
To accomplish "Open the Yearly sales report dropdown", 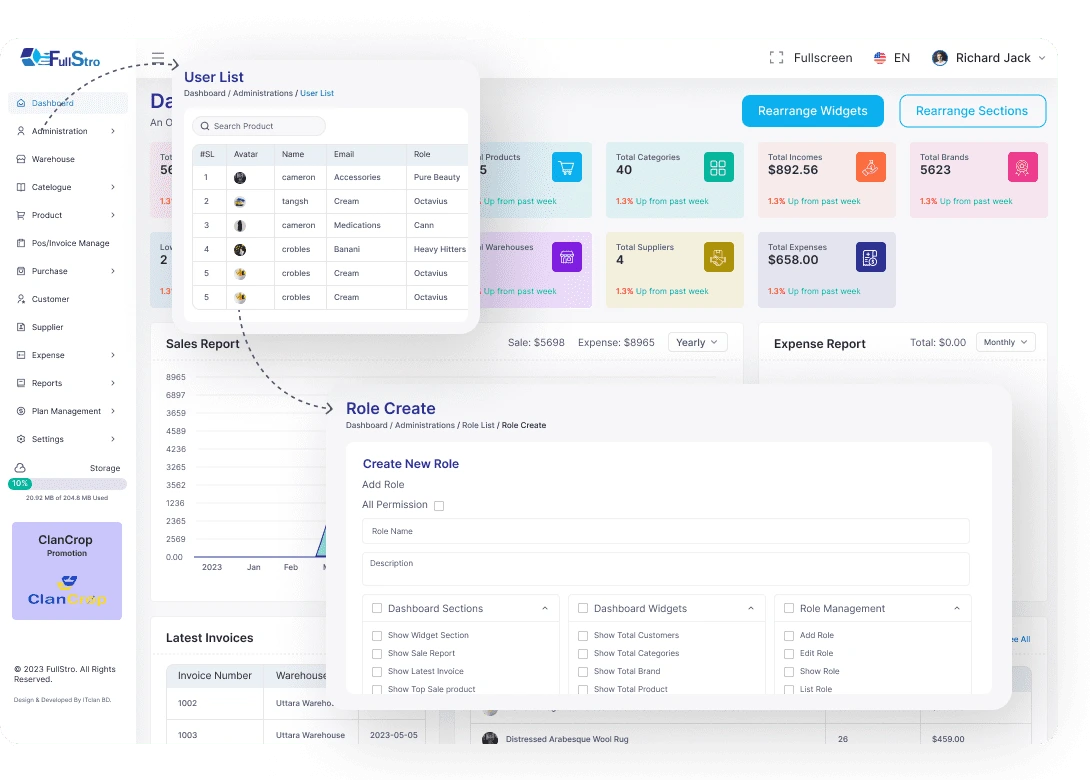I will tap(697, 342).
